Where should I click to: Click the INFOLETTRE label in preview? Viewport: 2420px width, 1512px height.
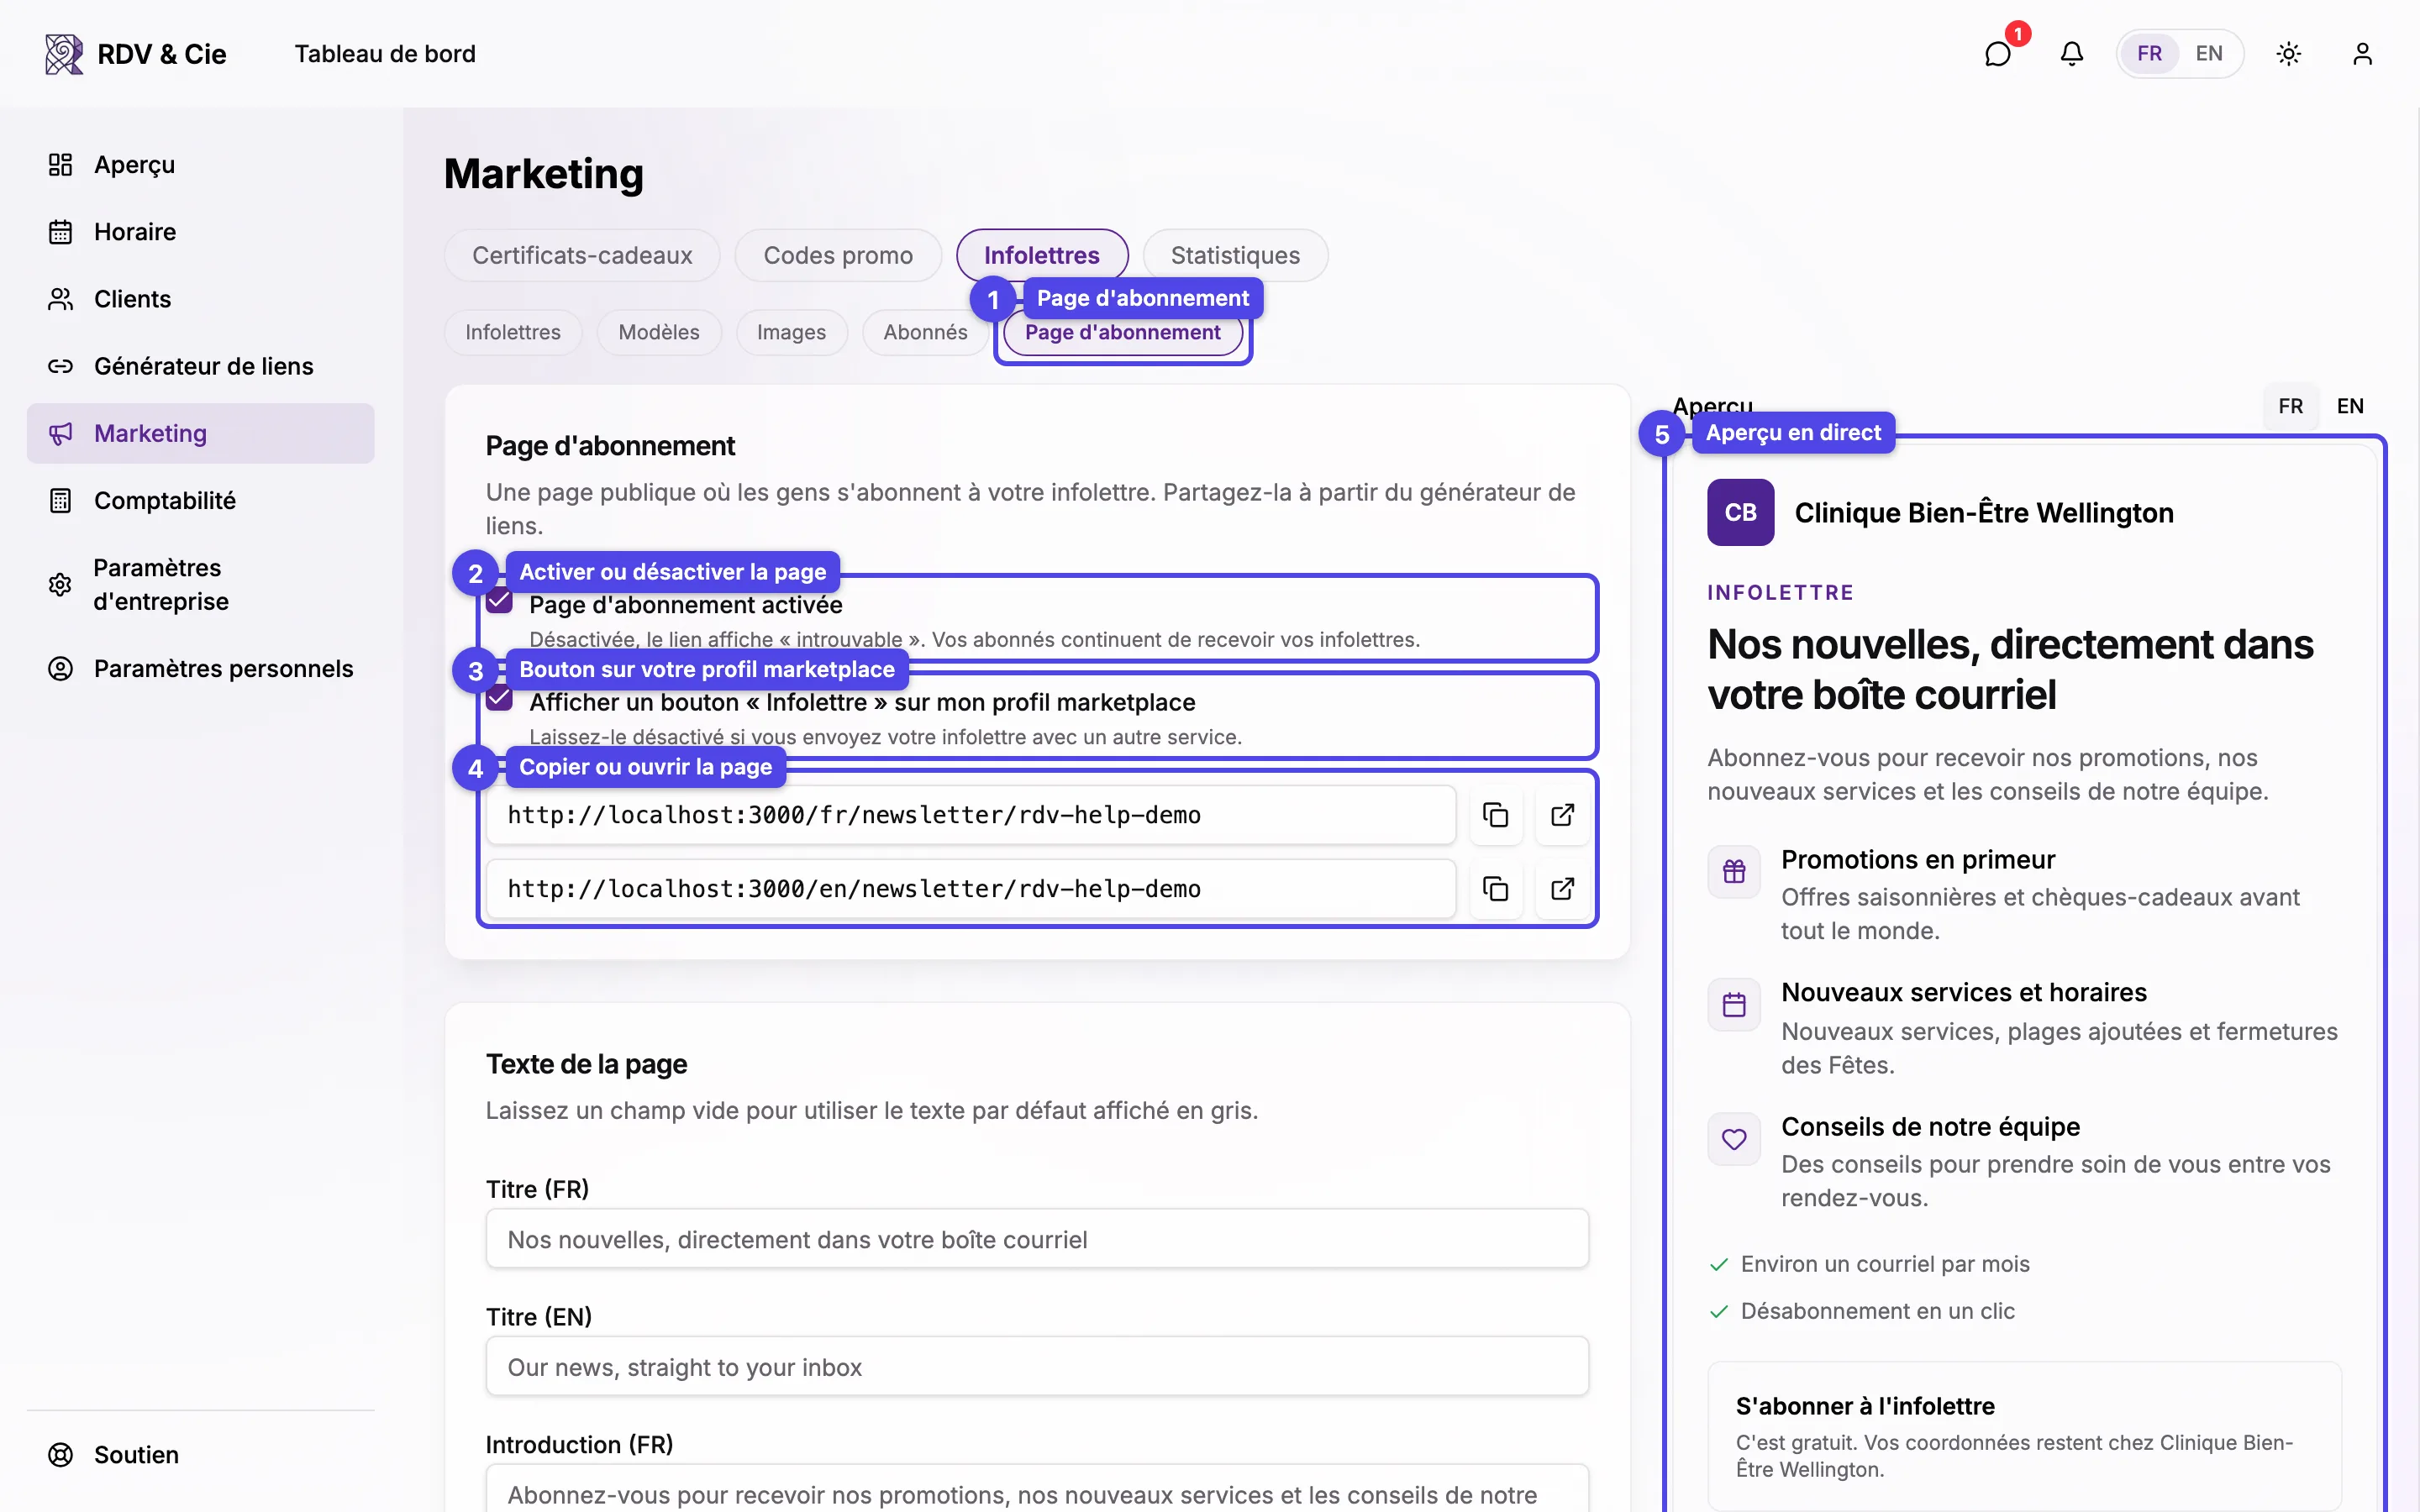[x=1780, y=592]
